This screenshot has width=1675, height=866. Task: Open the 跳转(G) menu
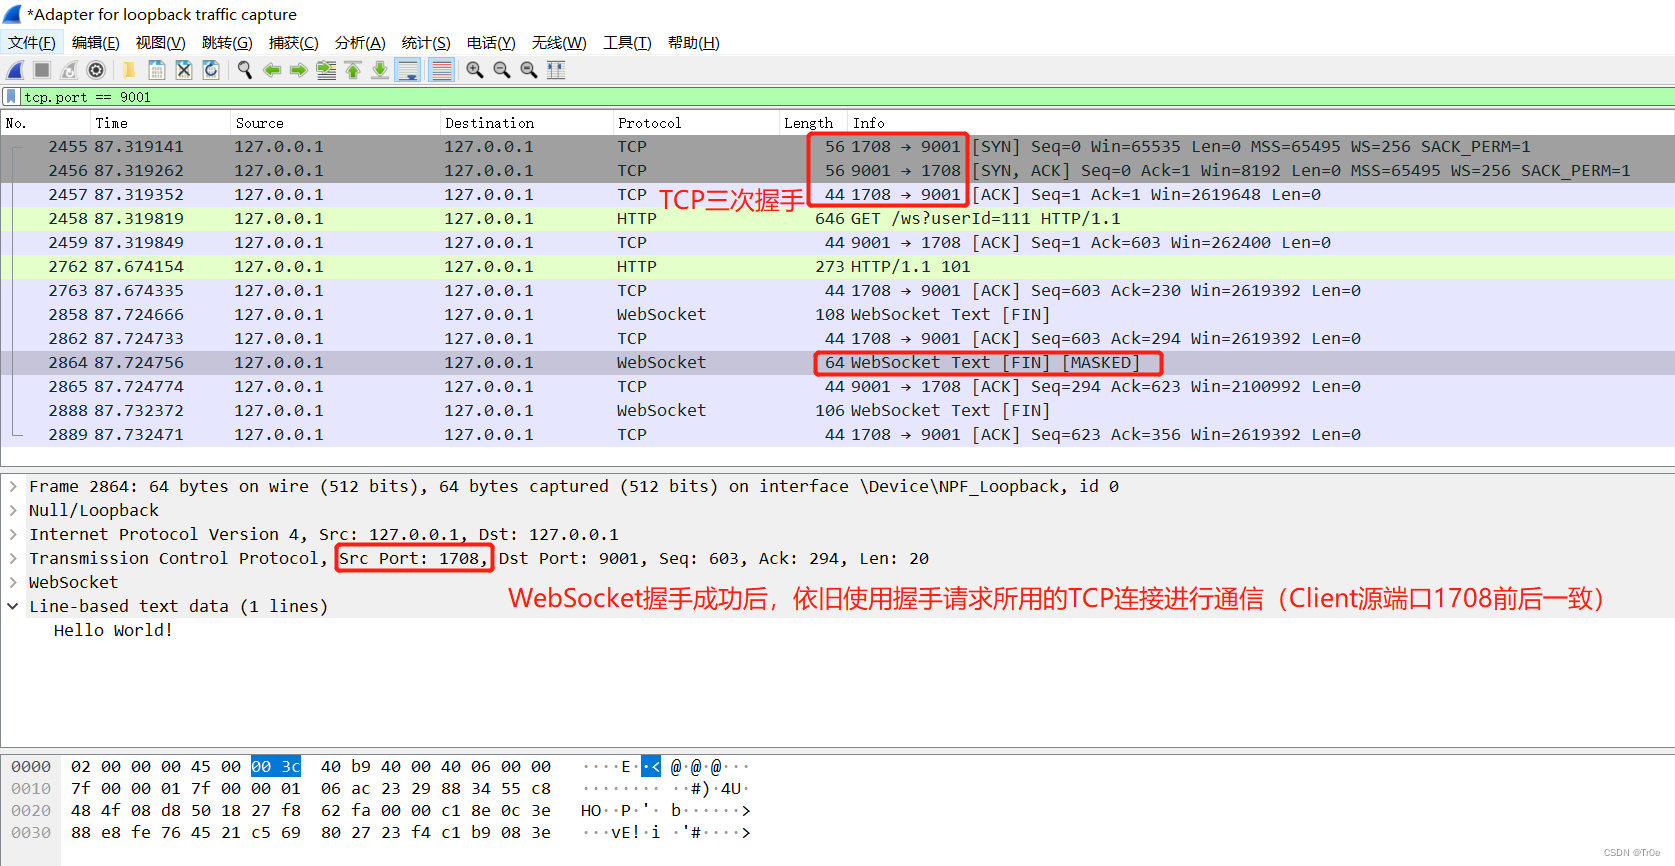point(227,42)
